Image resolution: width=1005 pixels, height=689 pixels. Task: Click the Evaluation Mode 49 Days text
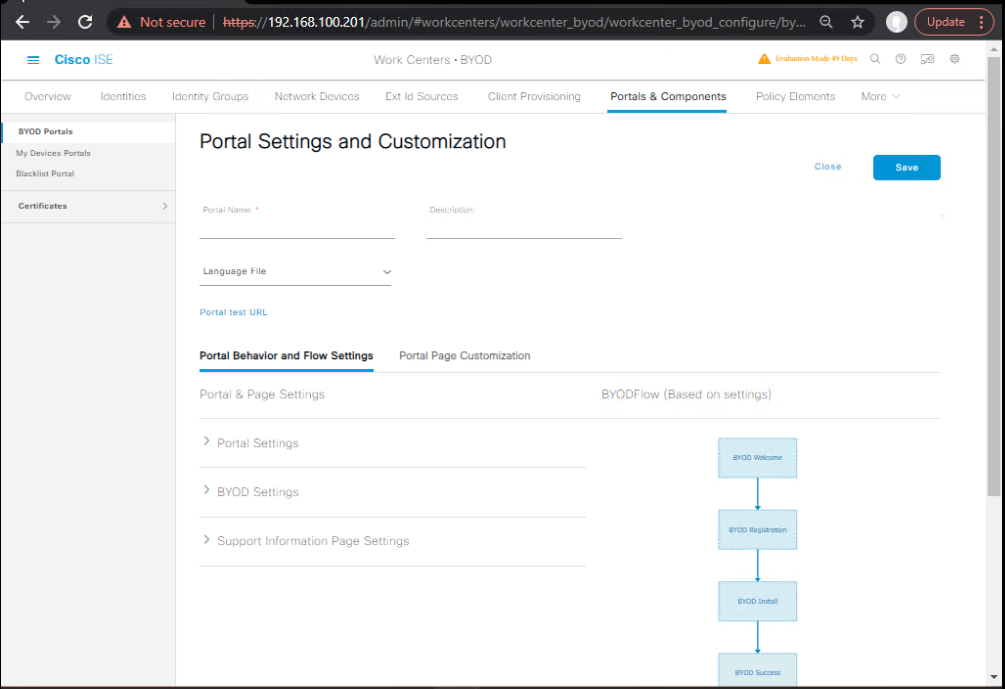pyautogui.click(x=816, y=58)
